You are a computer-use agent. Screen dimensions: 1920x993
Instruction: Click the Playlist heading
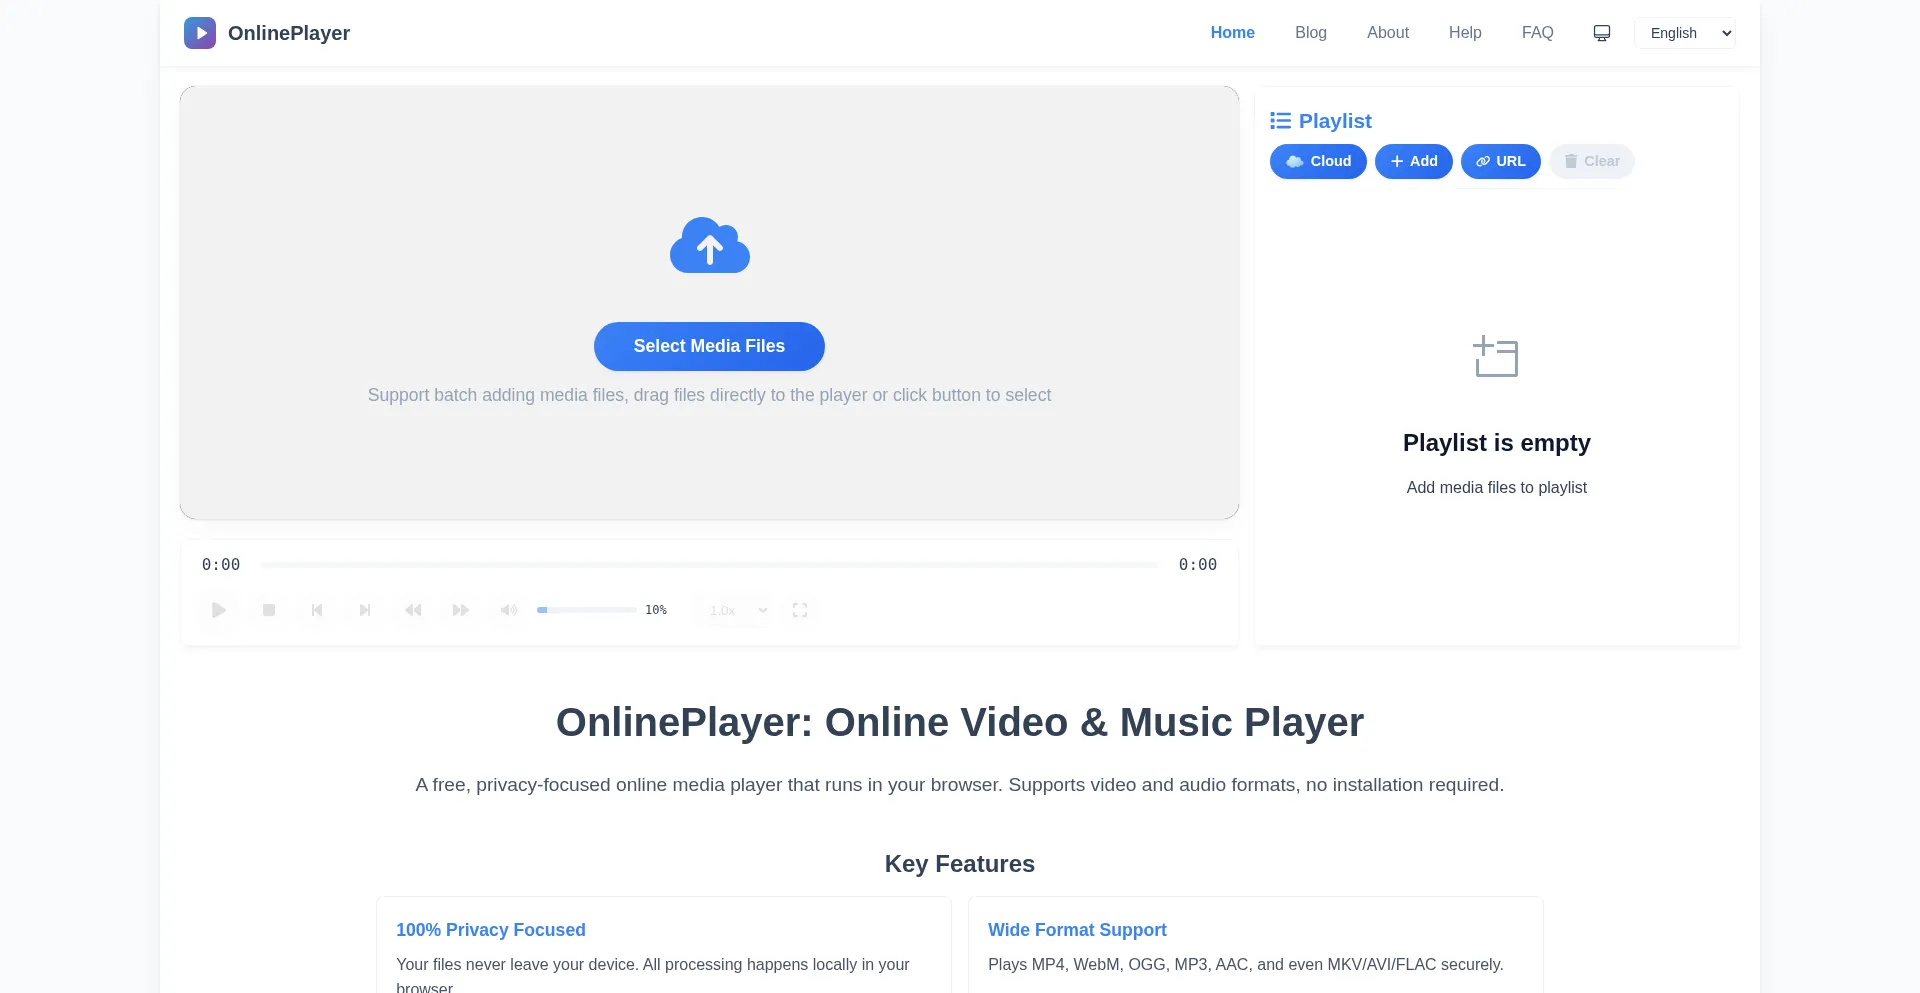point(1335,121)
